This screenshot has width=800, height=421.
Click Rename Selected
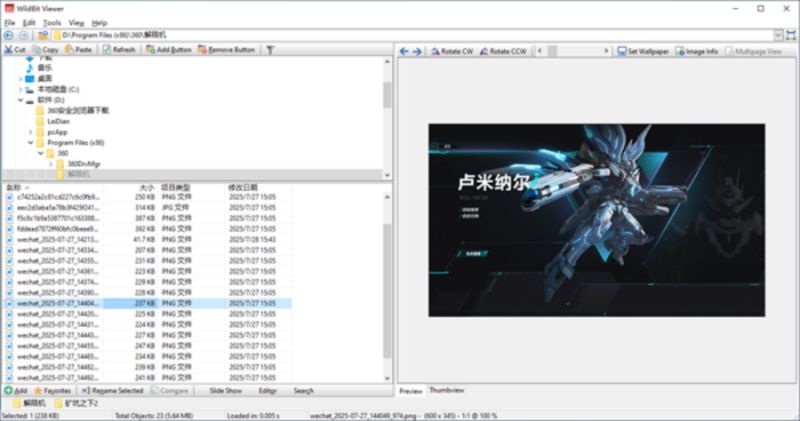coord(112,390)
